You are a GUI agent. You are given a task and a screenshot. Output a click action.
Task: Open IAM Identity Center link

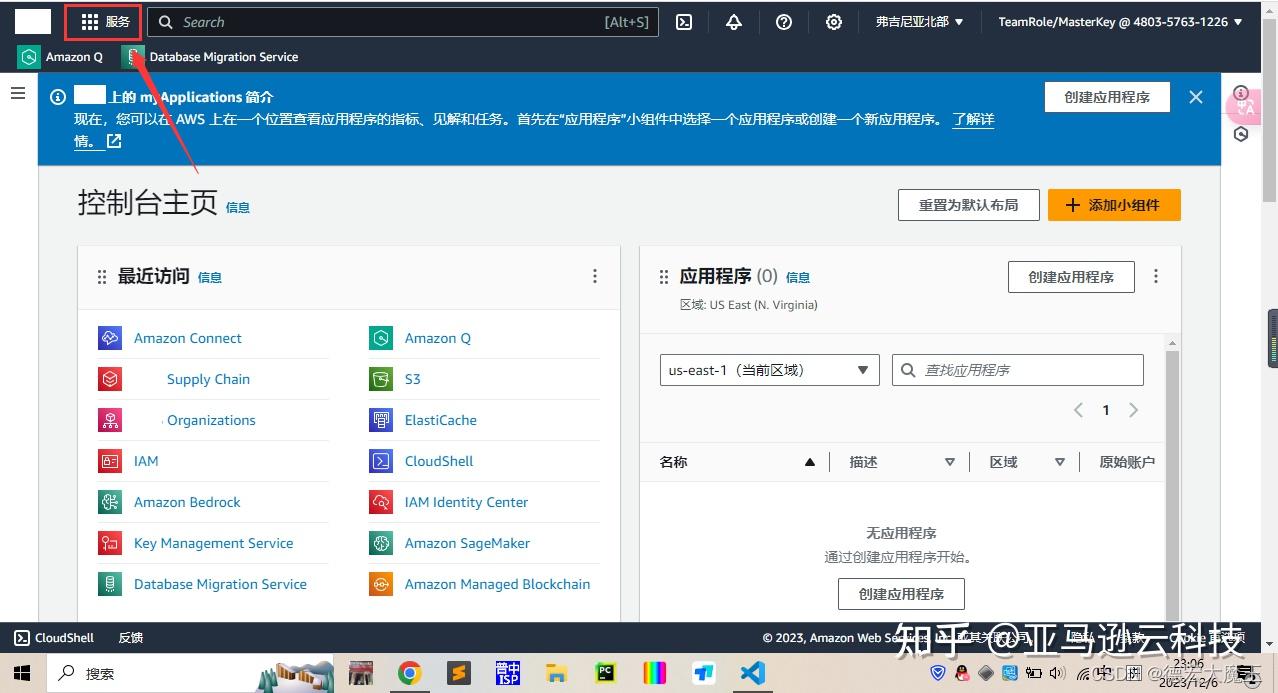(x=466, y=502)
